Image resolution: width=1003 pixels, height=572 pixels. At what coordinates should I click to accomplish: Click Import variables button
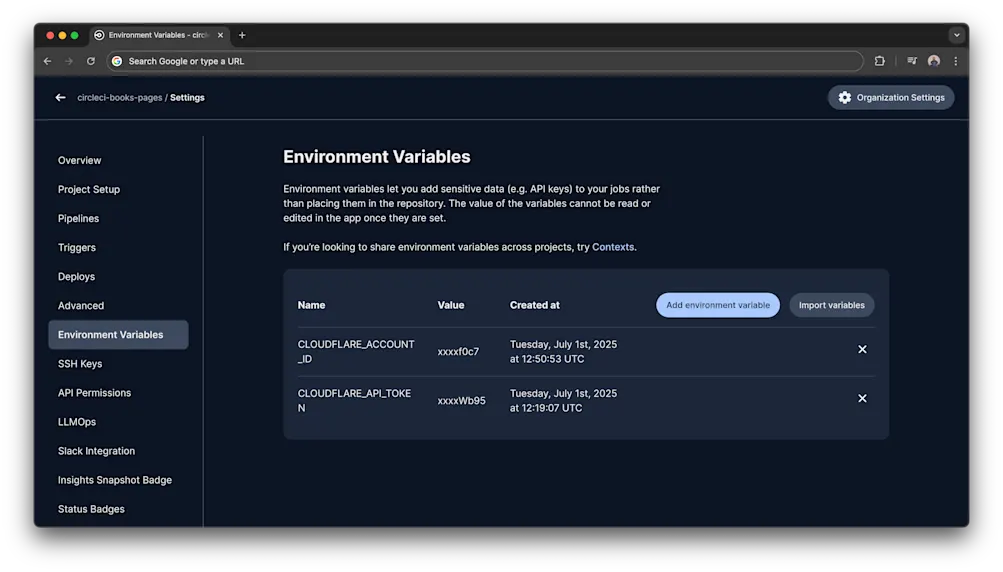click(x=832, y=305)
